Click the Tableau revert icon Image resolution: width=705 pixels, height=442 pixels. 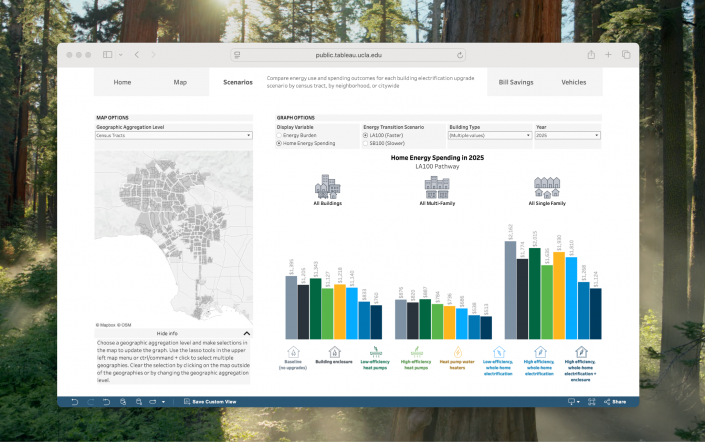[107, 402]
